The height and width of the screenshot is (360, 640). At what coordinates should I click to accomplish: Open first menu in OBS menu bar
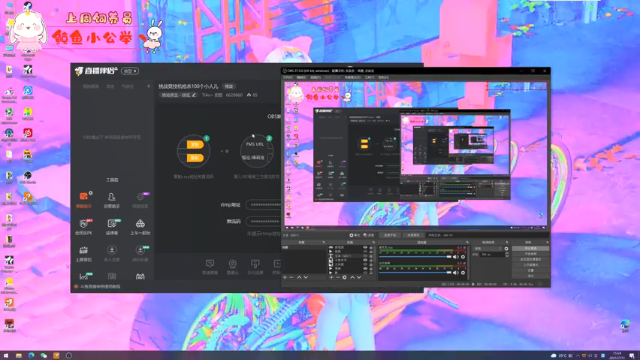coord(288,77)
